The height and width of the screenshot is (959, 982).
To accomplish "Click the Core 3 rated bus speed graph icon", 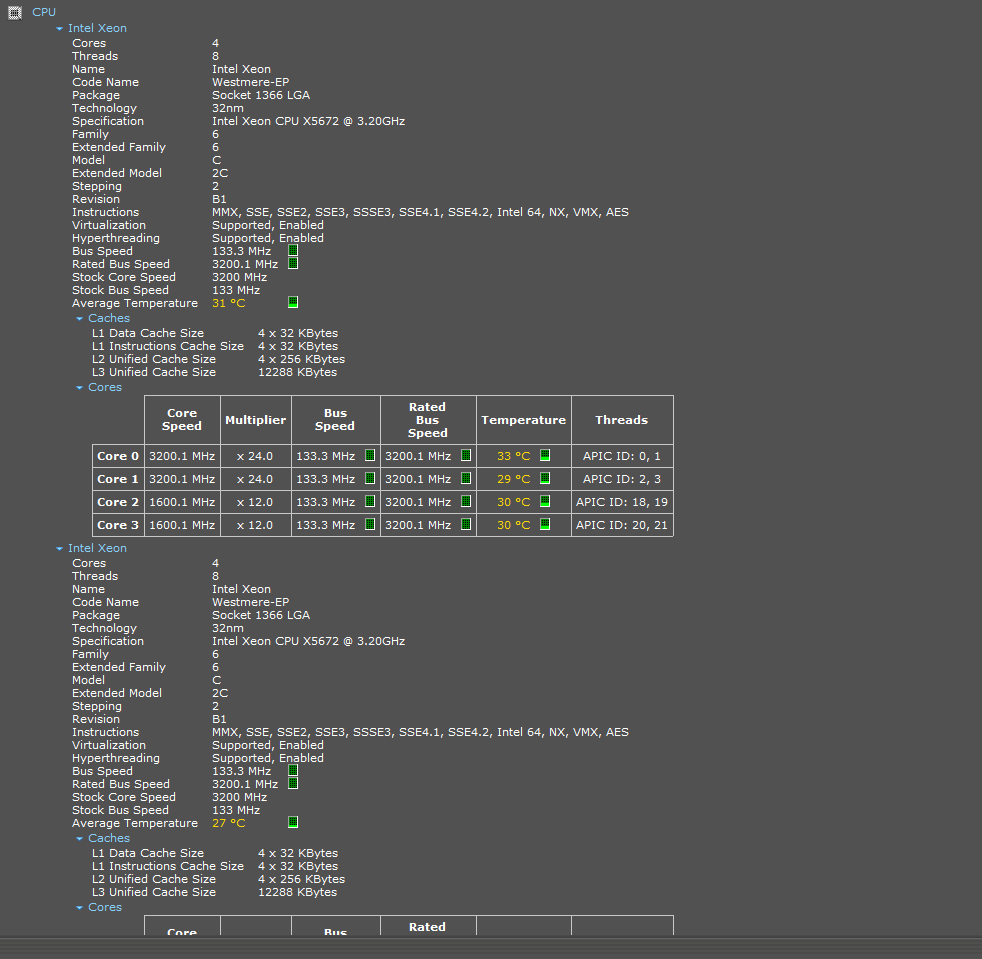I will (x=466, y=524).
